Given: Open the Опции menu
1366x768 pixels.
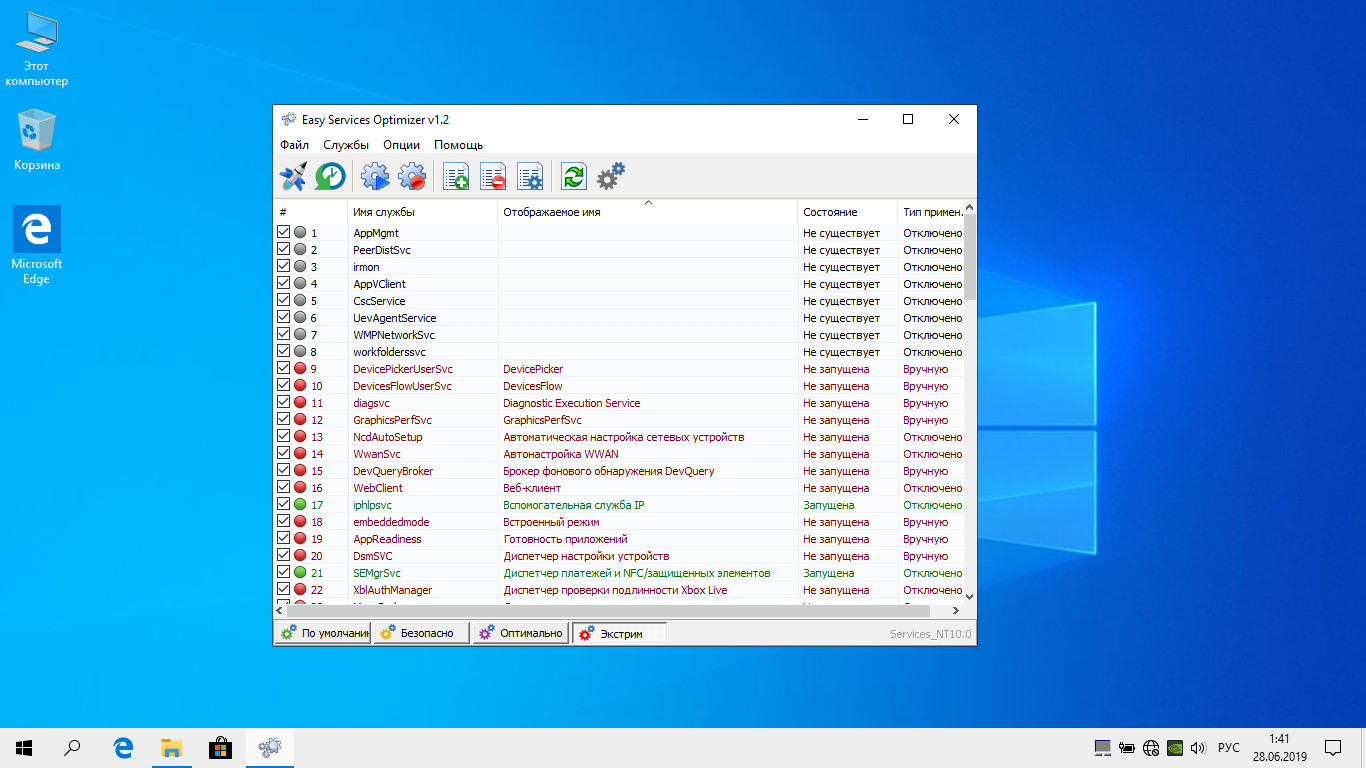Looking at the screenshot, I should (401, 145).
